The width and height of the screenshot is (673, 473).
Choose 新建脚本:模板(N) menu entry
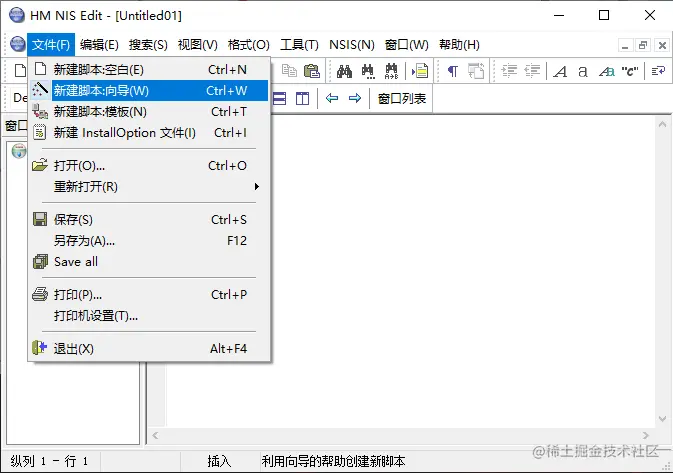tap(149, 112)
